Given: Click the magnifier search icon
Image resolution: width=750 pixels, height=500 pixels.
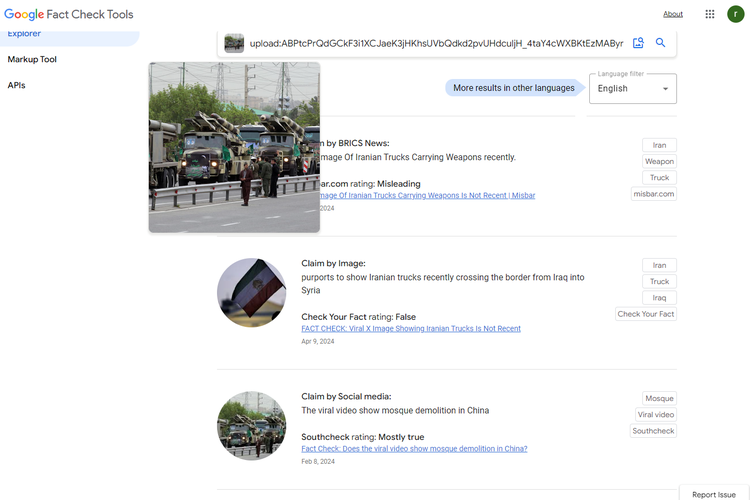Looking at the screenshot, I should (x=660, y=43).
